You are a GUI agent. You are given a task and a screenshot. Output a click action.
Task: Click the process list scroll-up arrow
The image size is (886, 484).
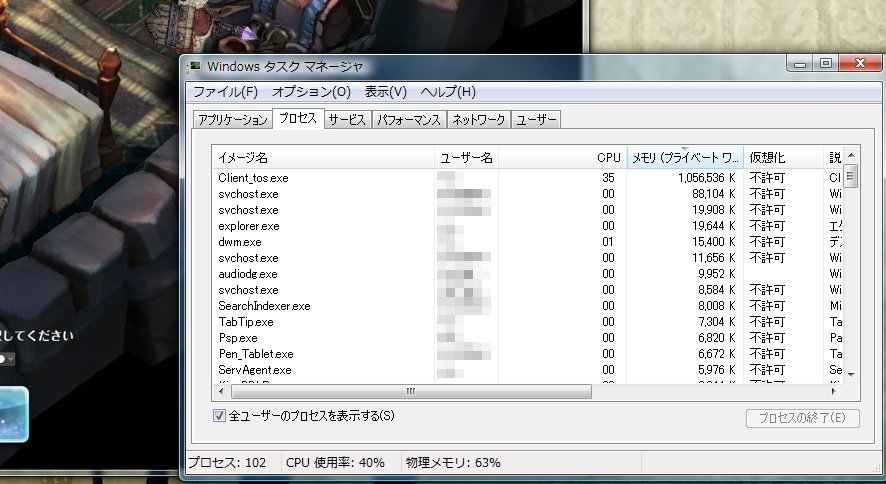tap(851, 155)
